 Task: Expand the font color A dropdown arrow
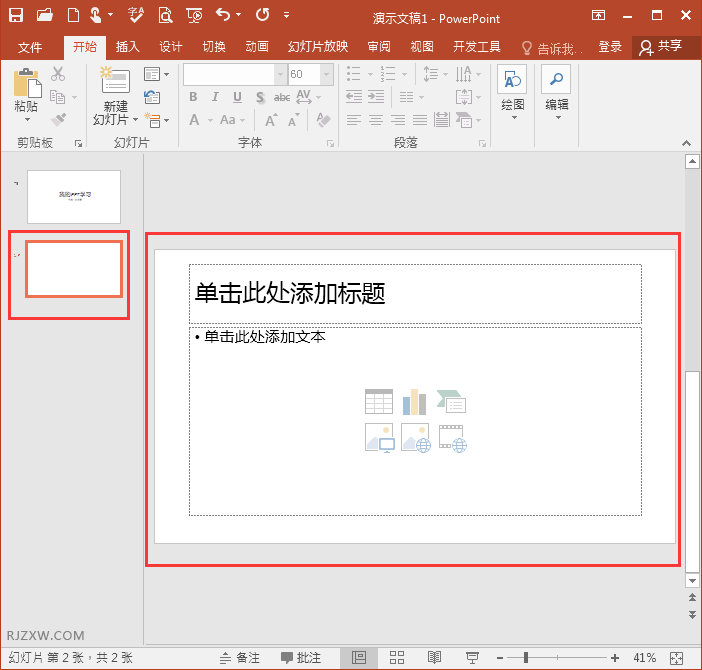pyautogui.click(x=210, y=120)
